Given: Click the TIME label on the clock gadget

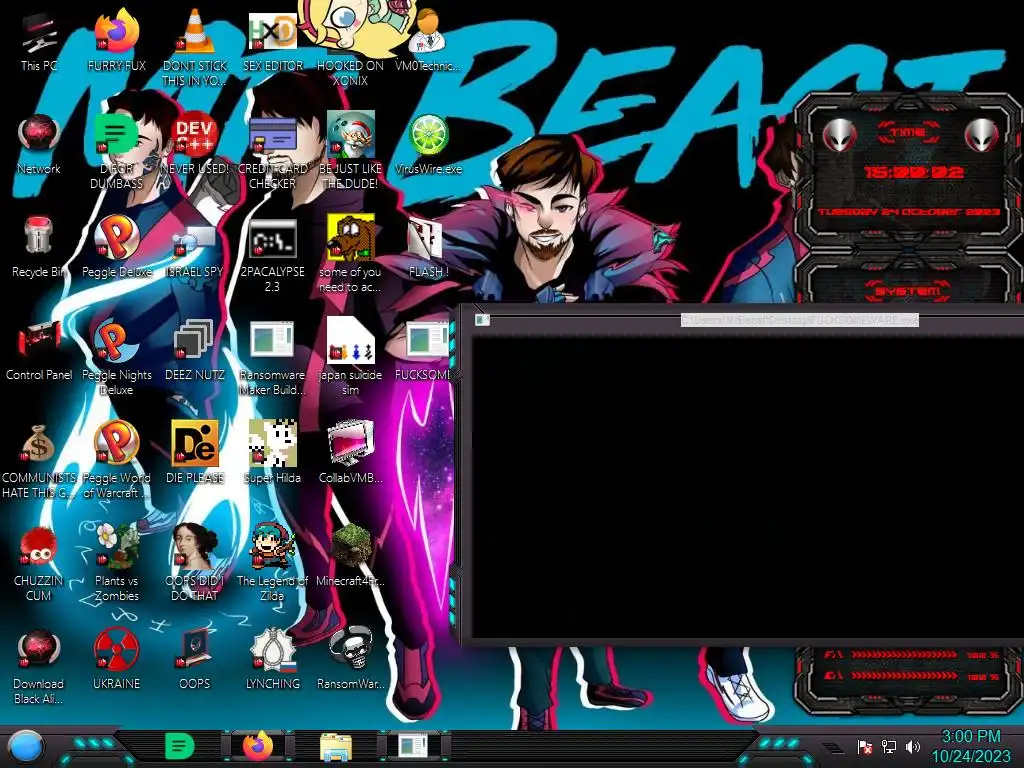Looking at the screenshot, I should click(x=908, y=133).
